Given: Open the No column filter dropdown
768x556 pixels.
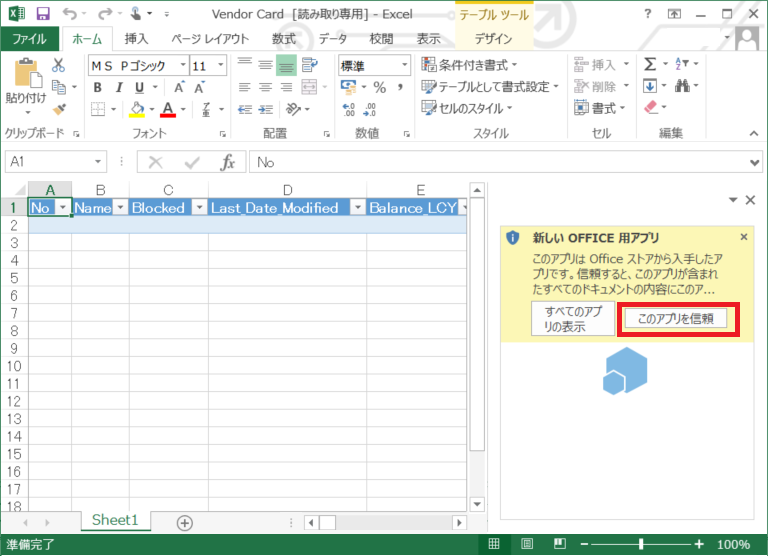Looking at the screenshot, I should click(63, 208).
